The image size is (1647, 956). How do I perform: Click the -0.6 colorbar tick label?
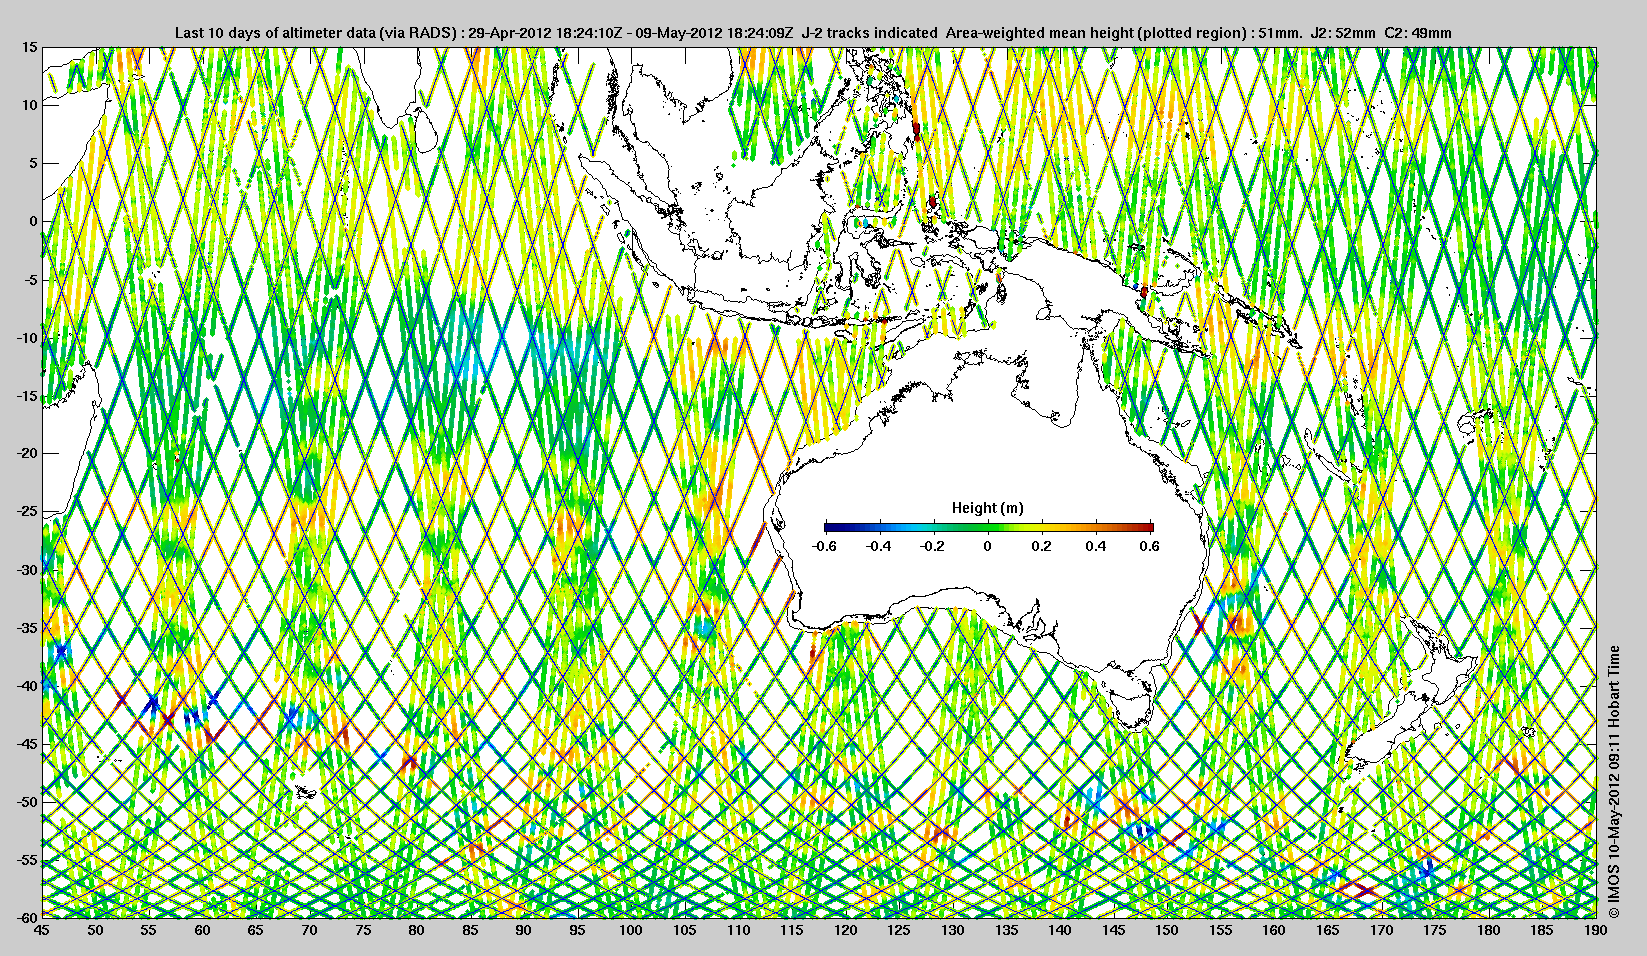pyautogui.click(x=825, y=546)
